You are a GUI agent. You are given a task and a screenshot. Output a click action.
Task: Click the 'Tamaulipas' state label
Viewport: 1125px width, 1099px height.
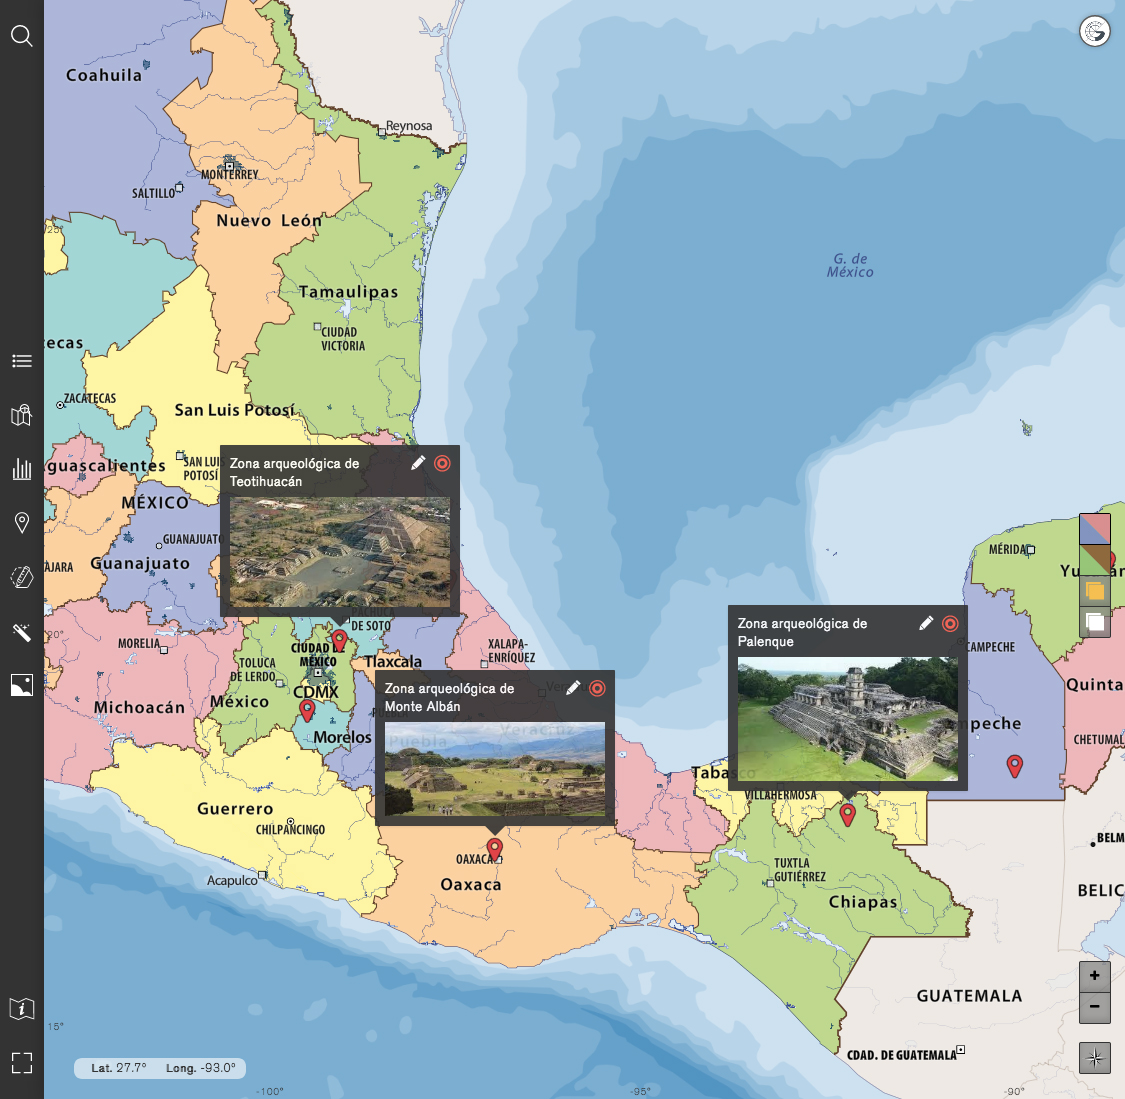point(348,292)
